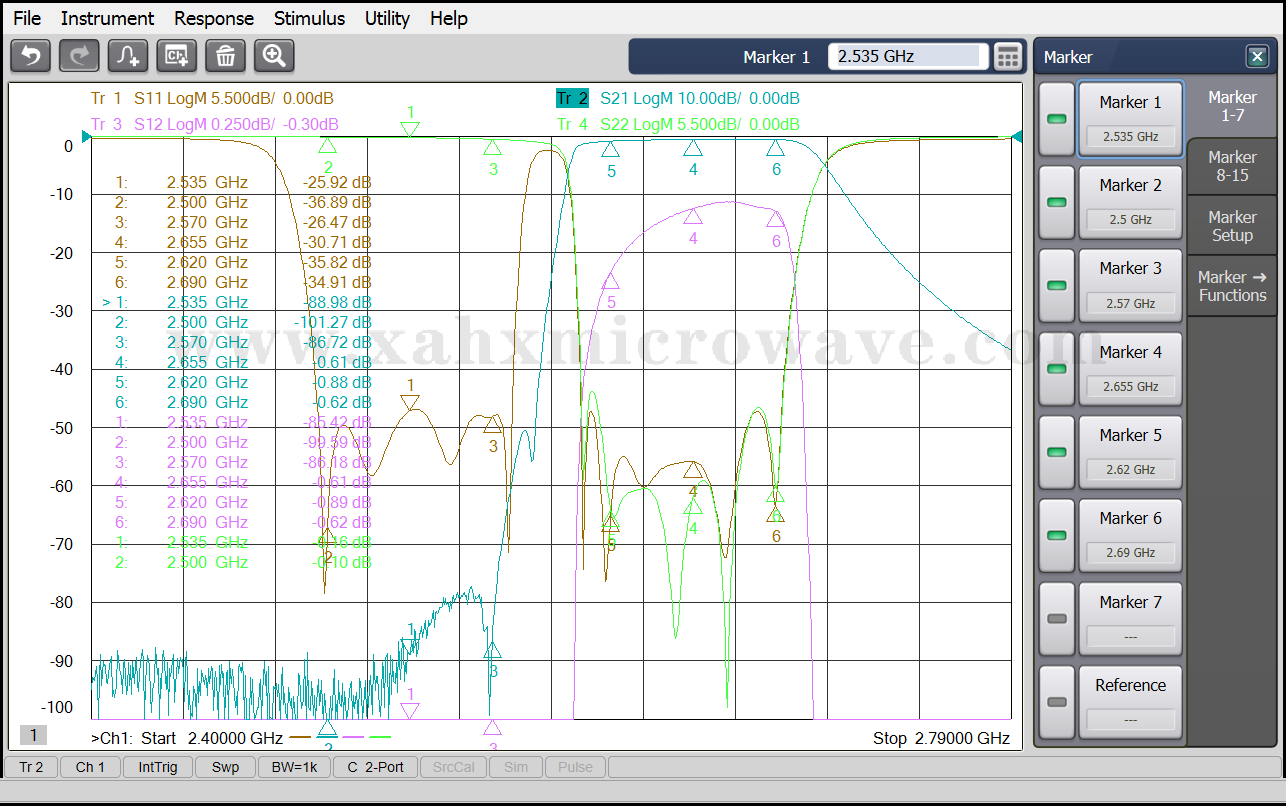Click the Marker 1 frequency entry field
The width and height of the screenshot is (1286, 806).
[907, 57]
